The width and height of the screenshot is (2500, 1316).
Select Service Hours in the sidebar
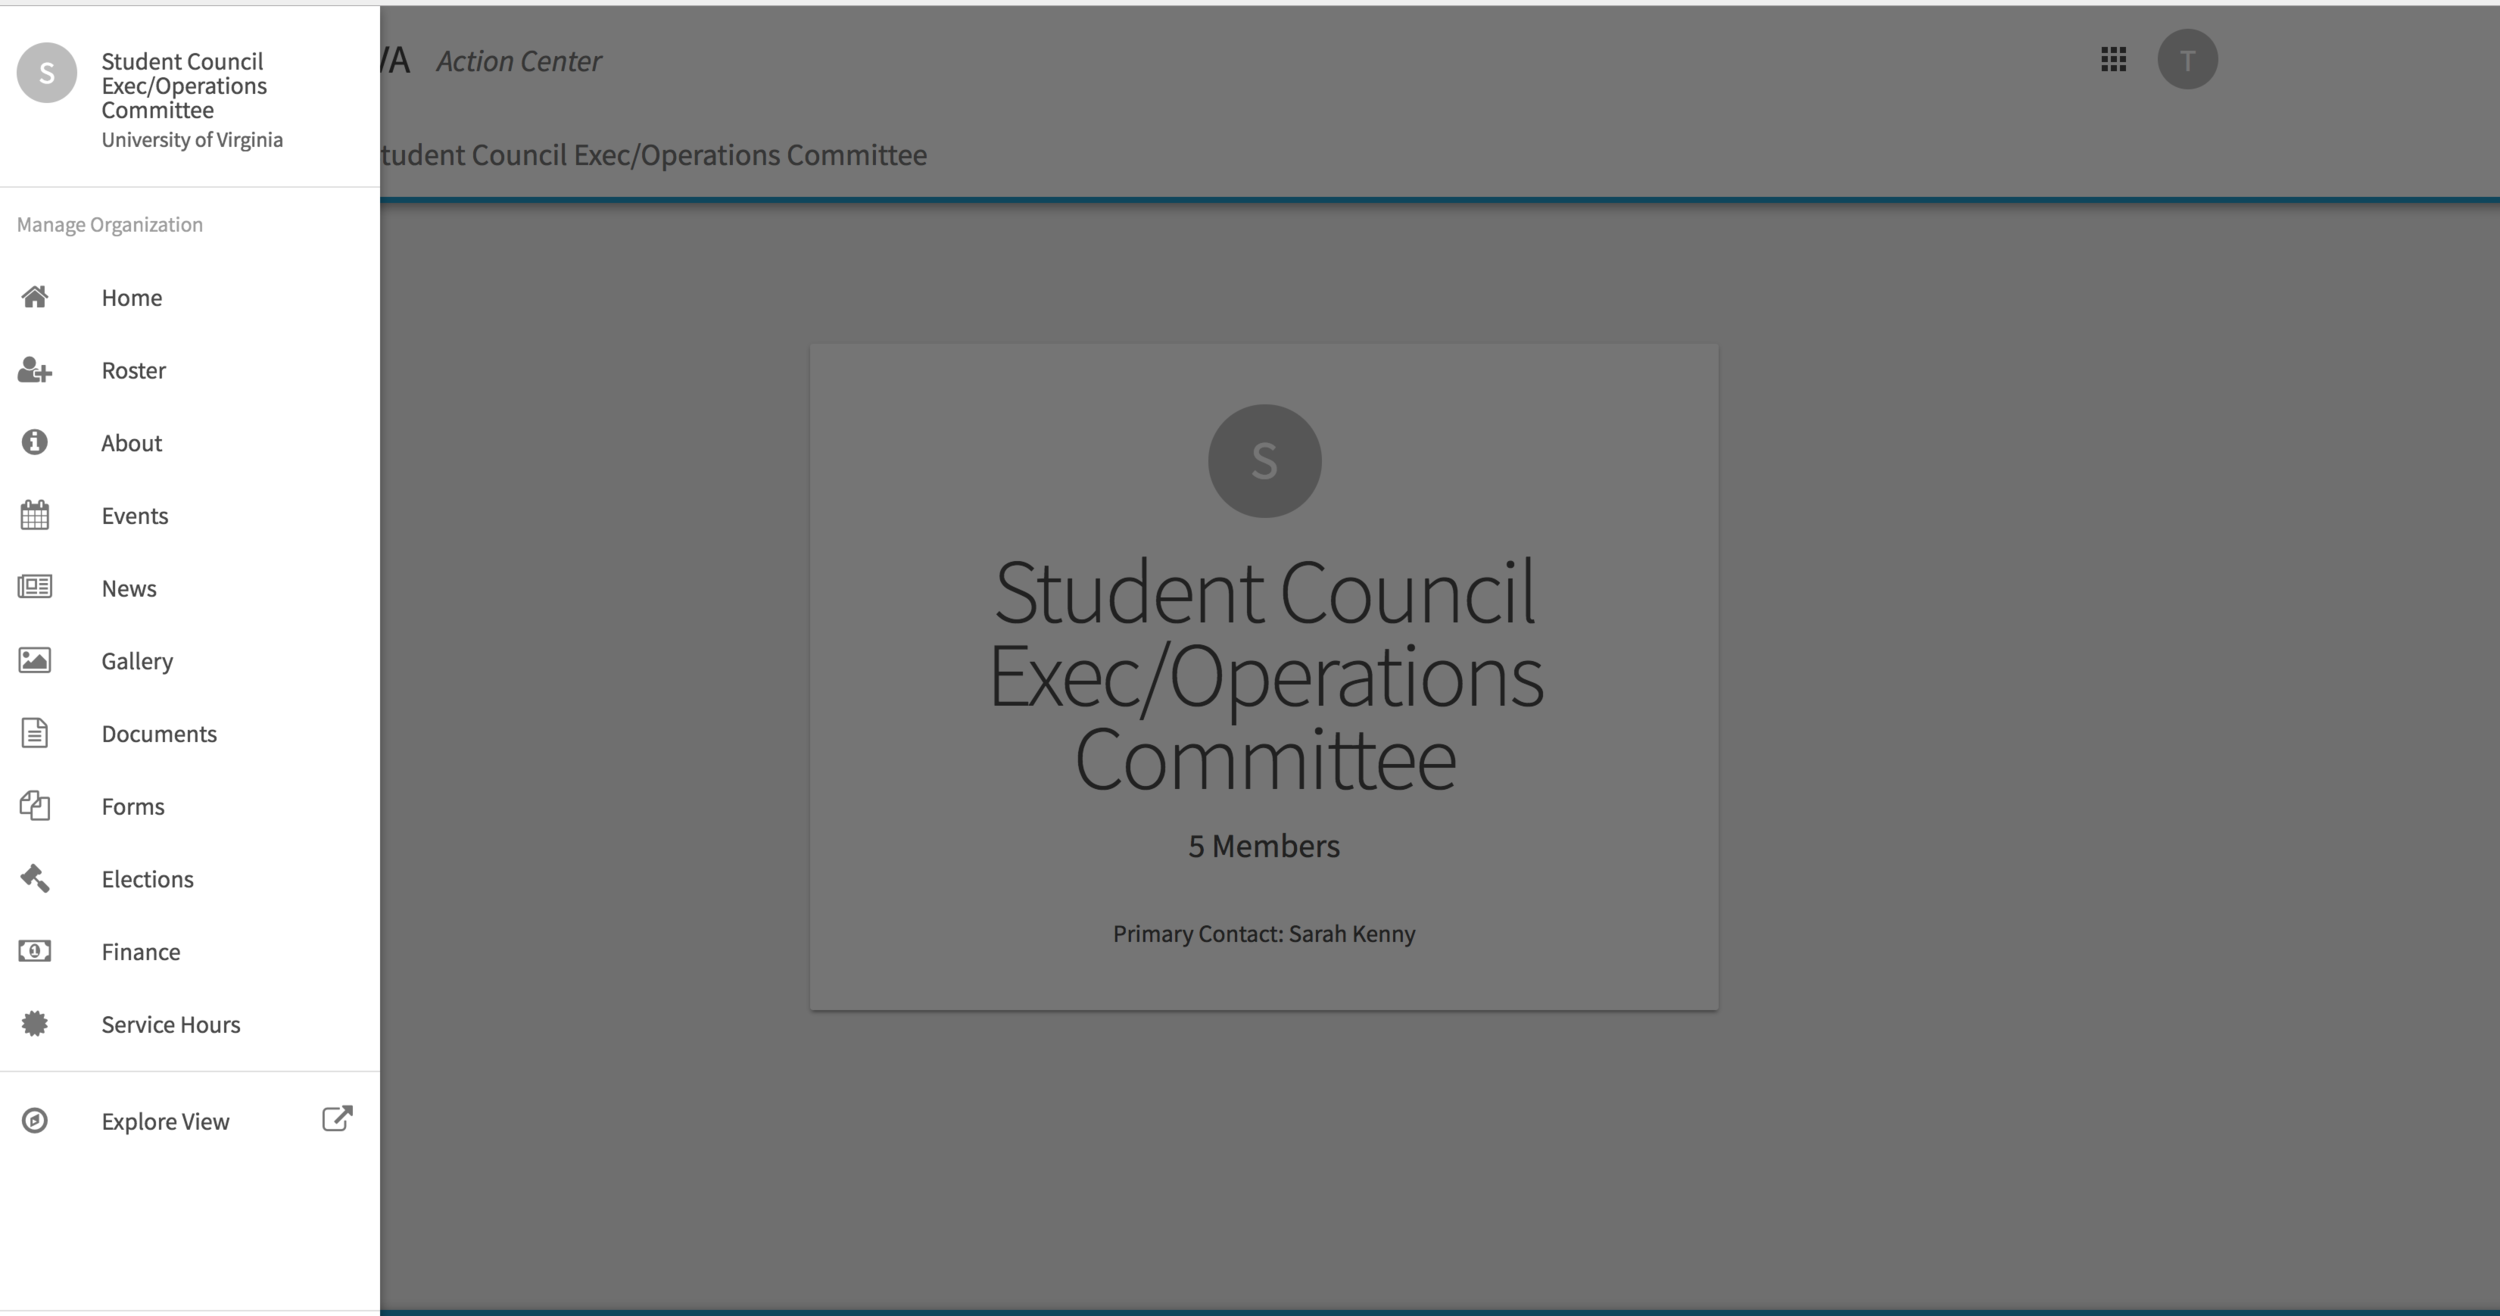coord(190,1024)
